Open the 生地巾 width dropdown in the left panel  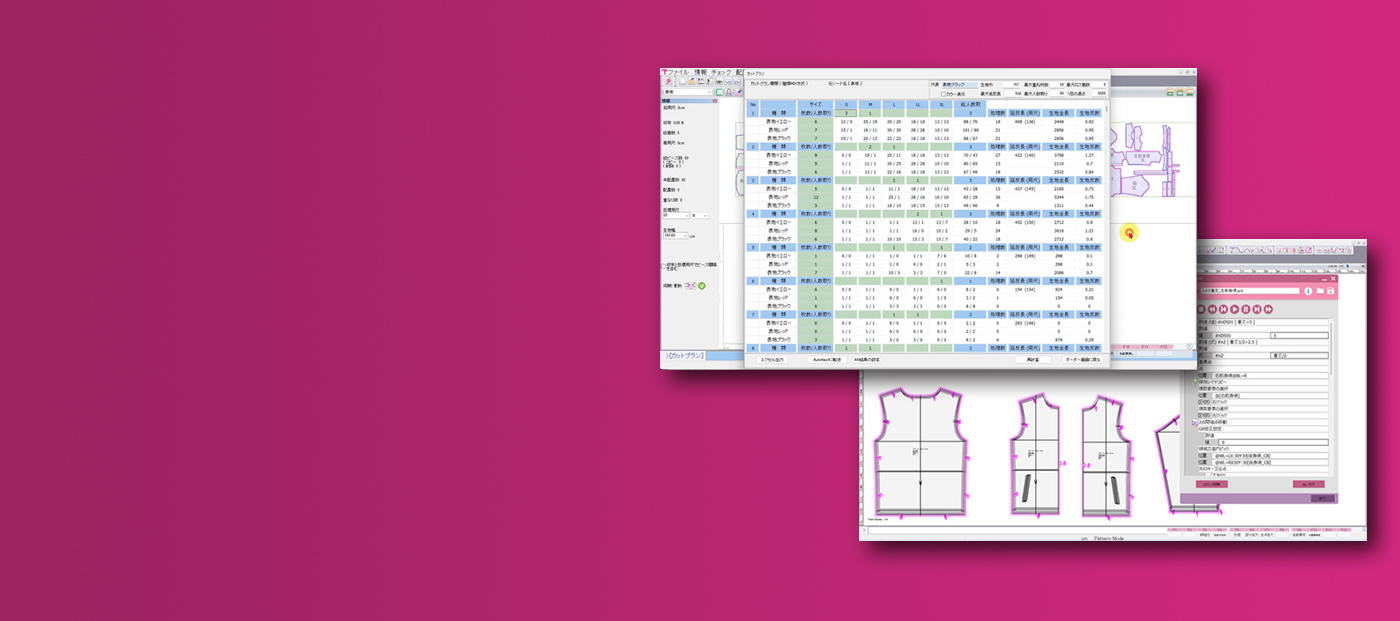(676, 236)
